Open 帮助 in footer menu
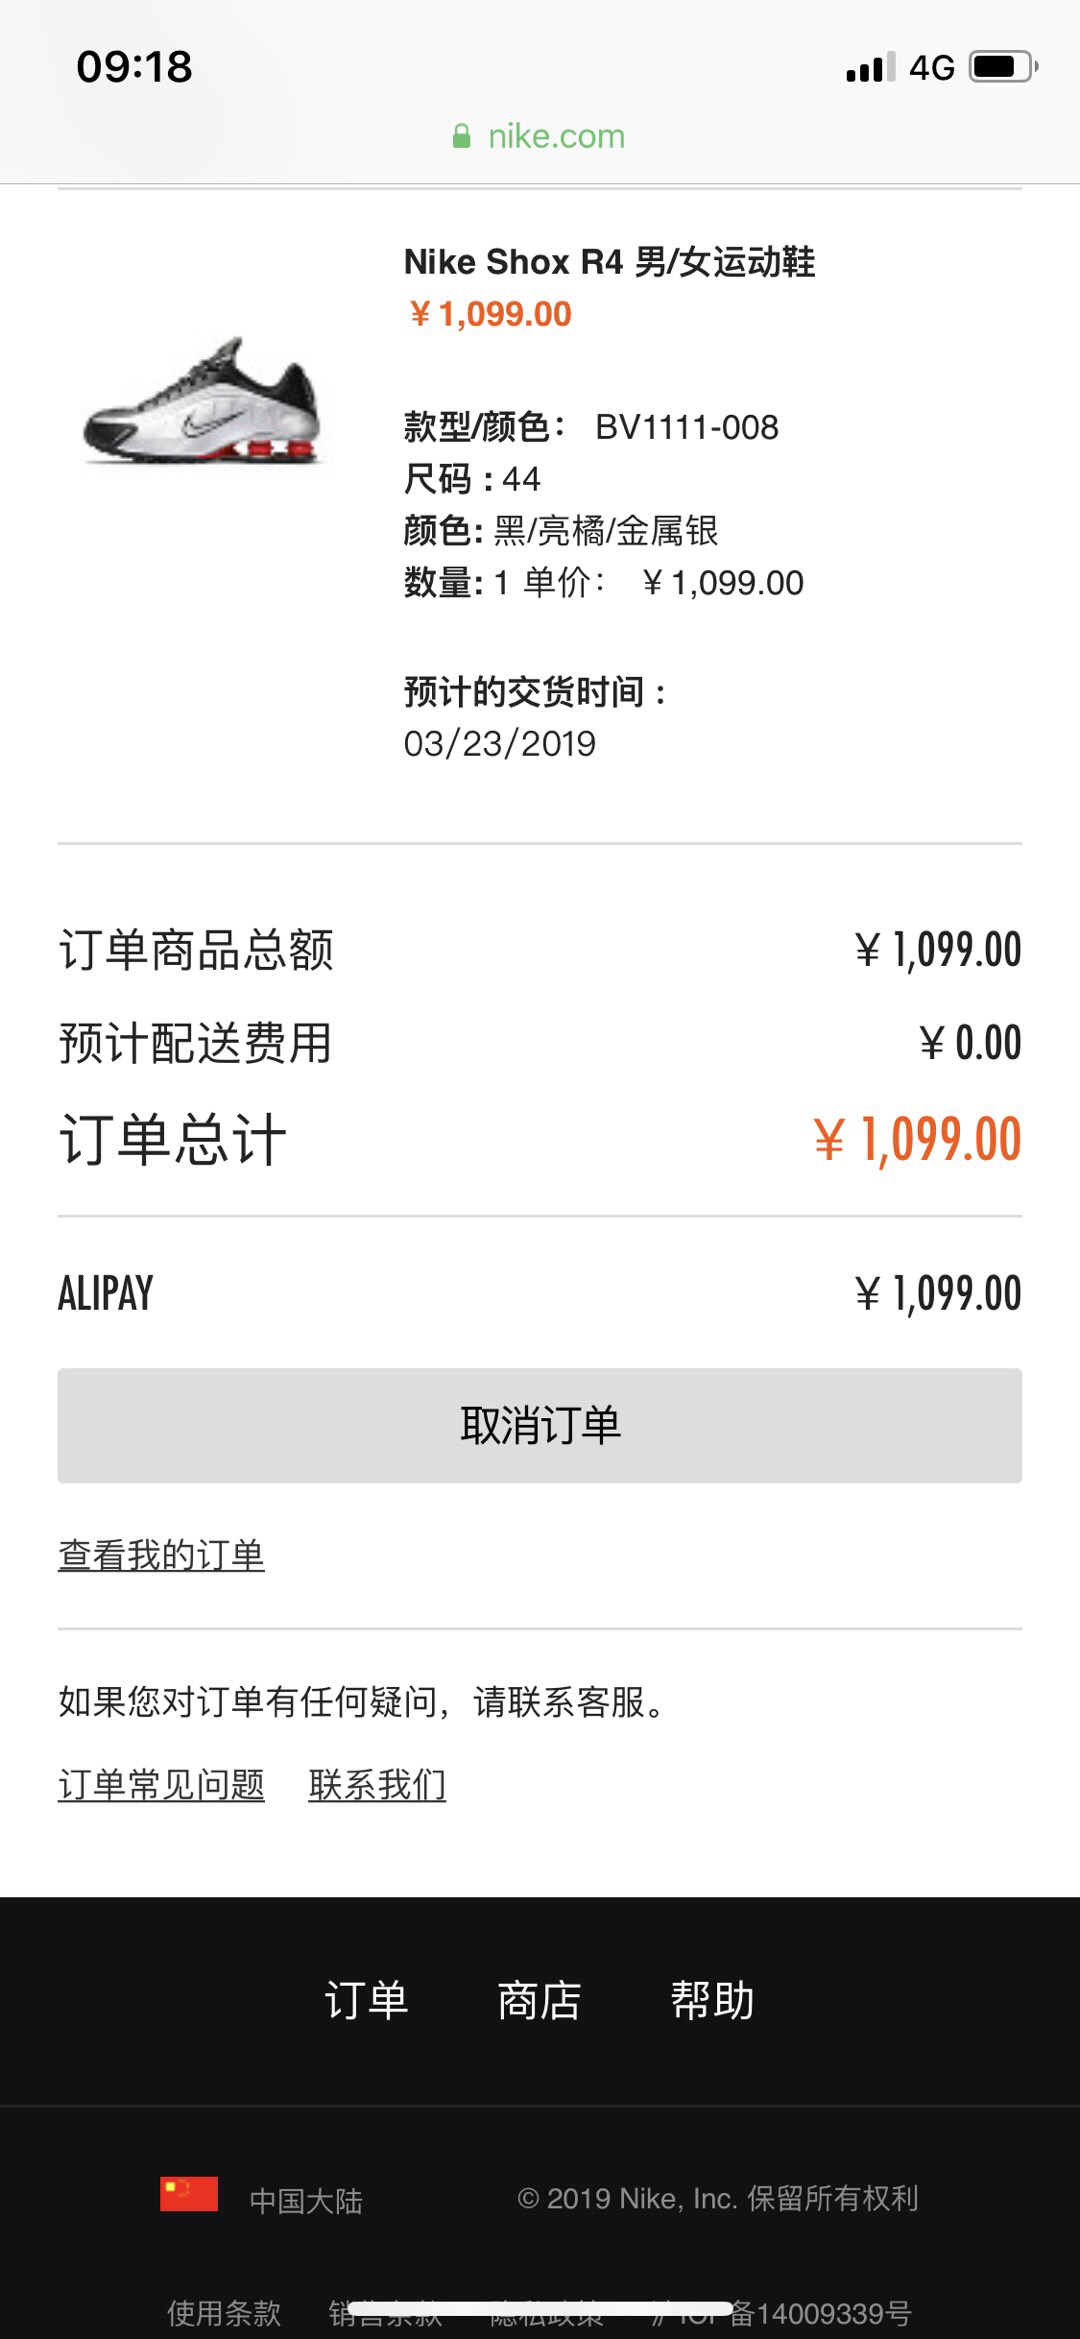This screenshot has height=2339, width=1080. pyautogui.click(x=712, y=2000)
